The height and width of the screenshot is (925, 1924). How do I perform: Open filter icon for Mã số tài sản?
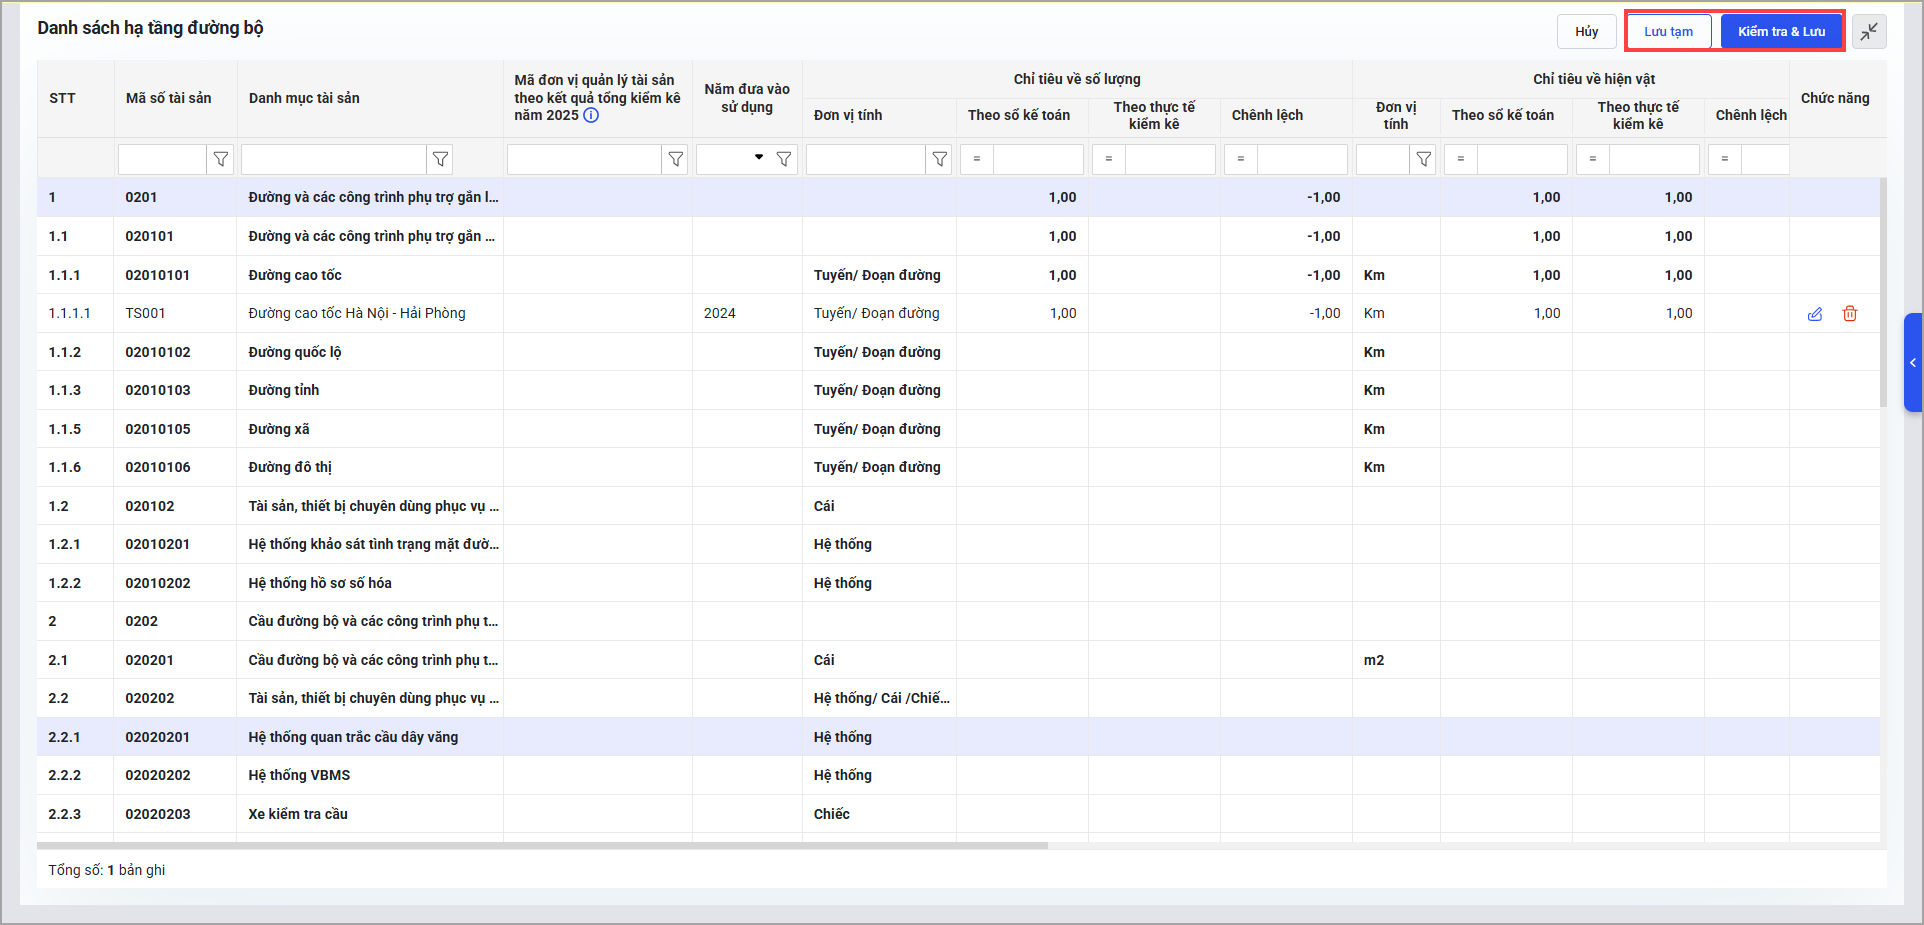click(x=221, y=159)
